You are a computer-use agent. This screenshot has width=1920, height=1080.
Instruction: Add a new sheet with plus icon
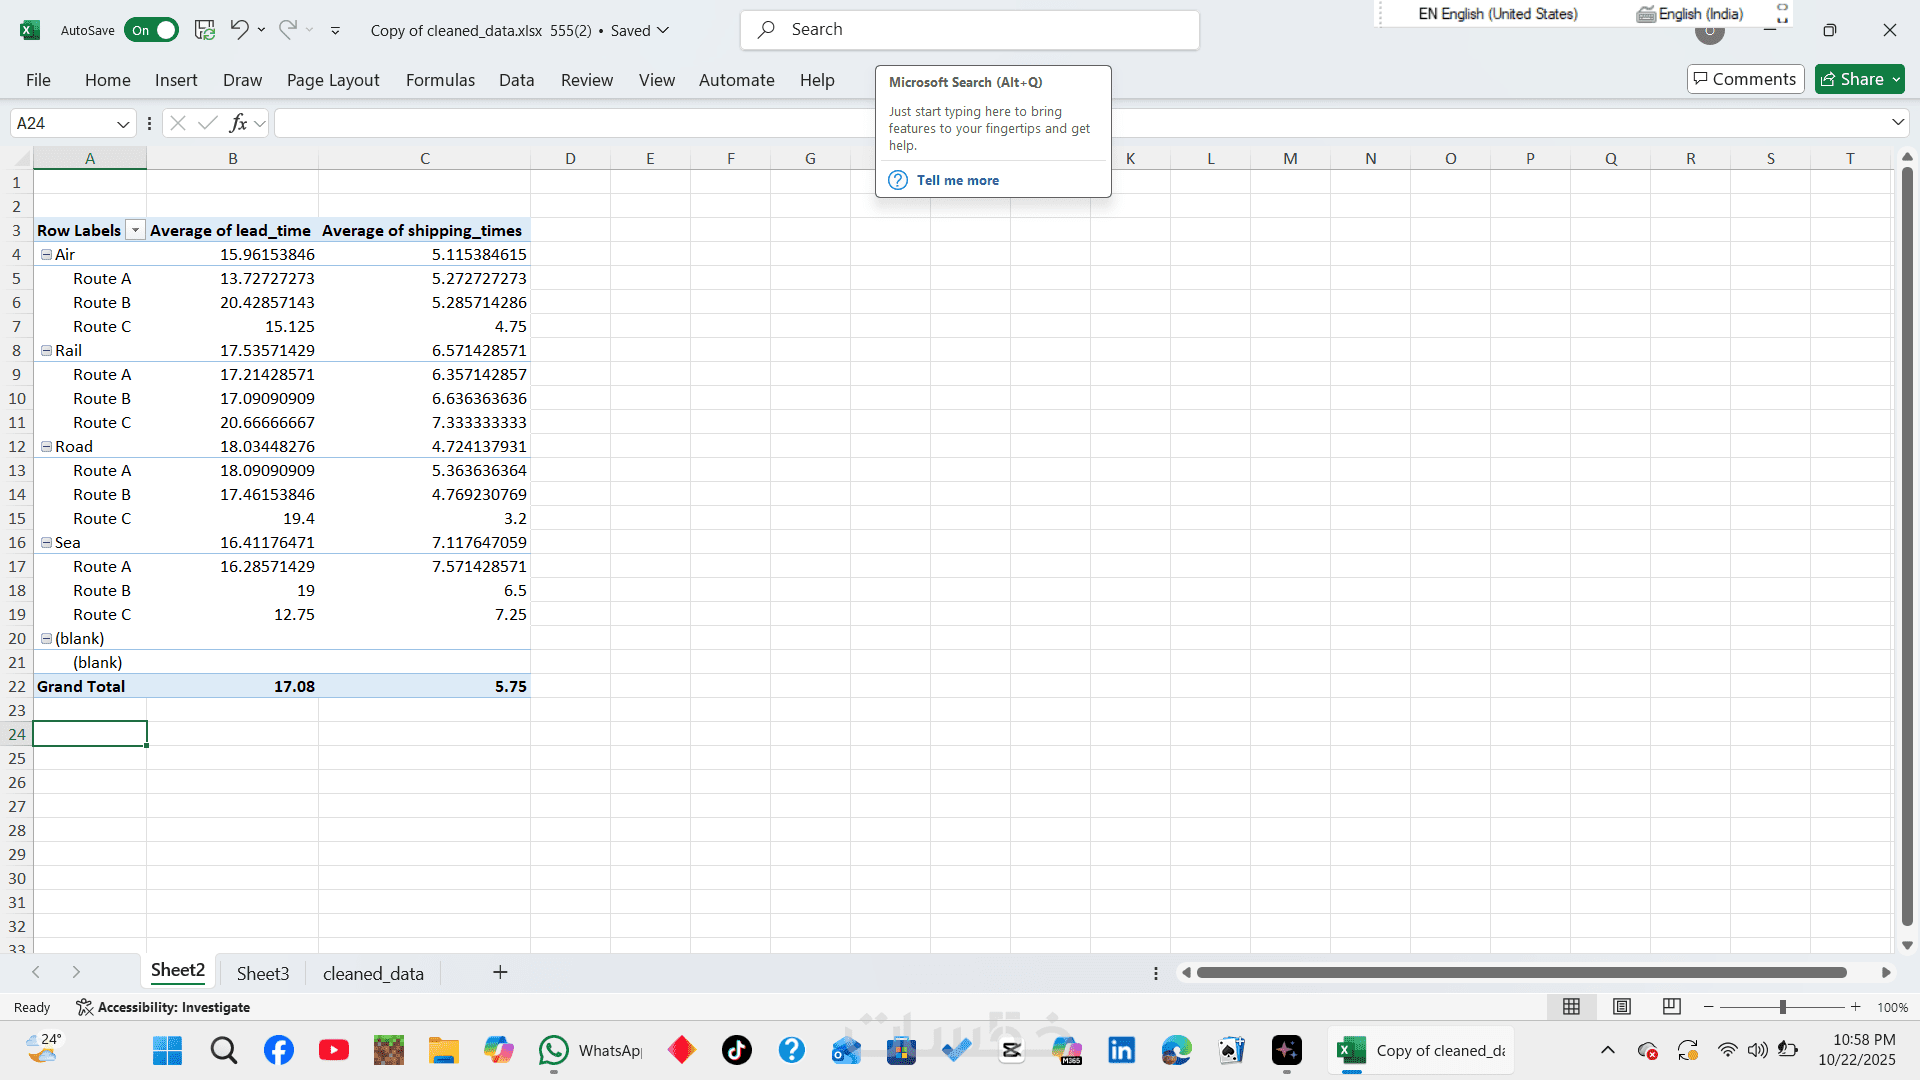pos(500,972)
